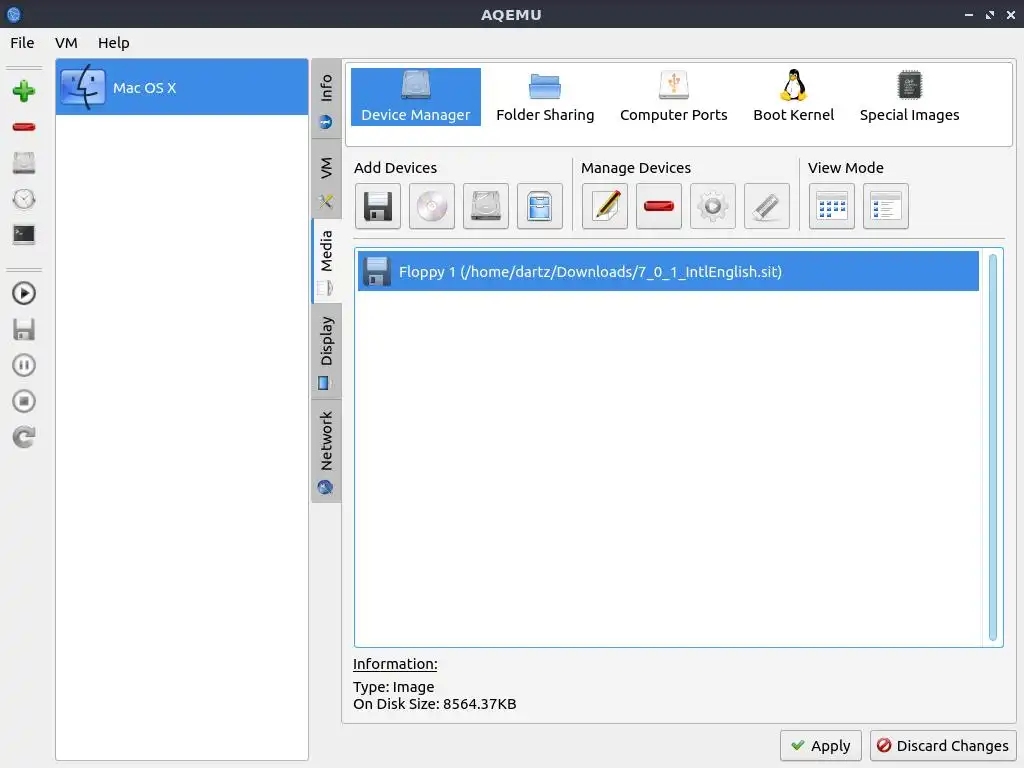This screenshot has height=768, width=1024.
Task: Click the green plus Add VM icon
Action: click(x=24, y=91)
